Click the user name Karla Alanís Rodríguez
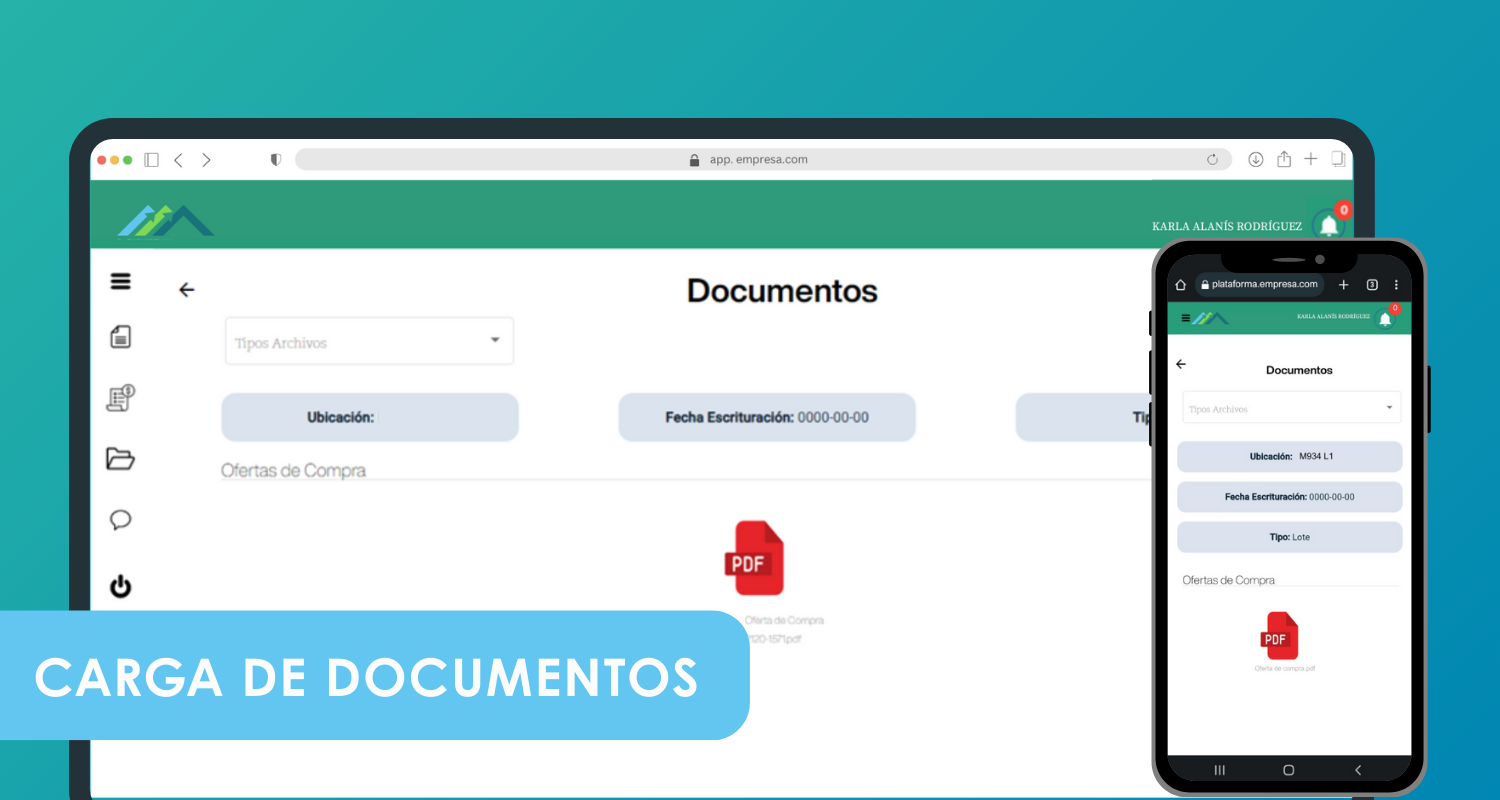 [x=1227, y=227]
